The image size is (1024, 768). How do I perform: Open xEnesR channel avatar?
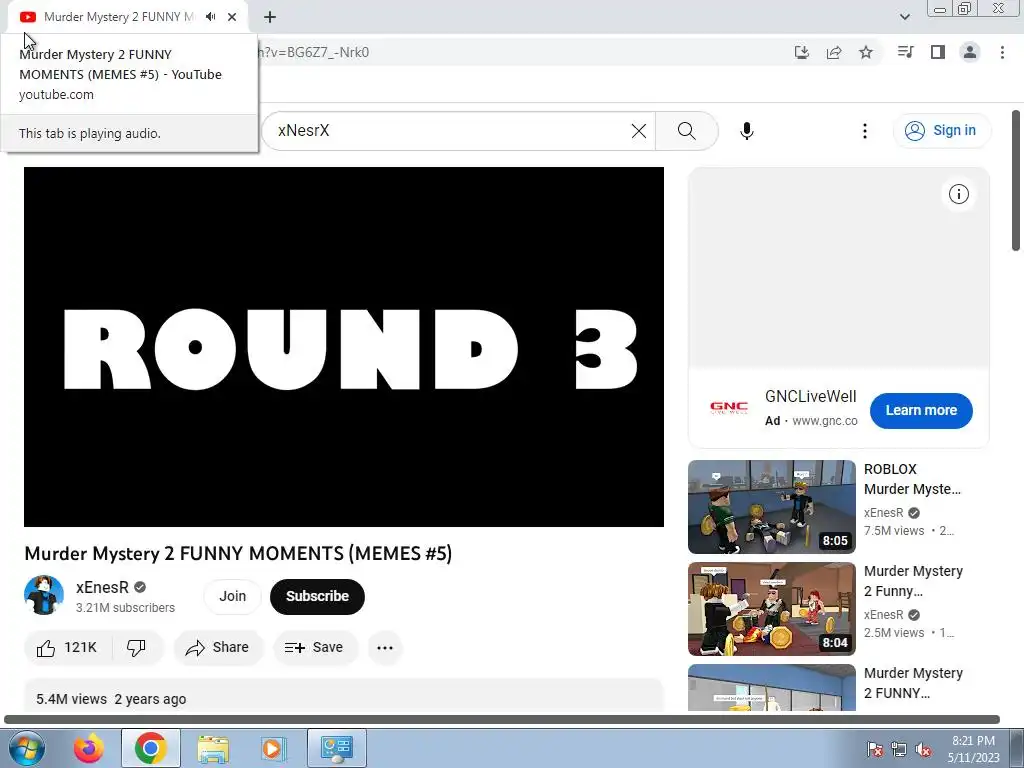(44, 596)
